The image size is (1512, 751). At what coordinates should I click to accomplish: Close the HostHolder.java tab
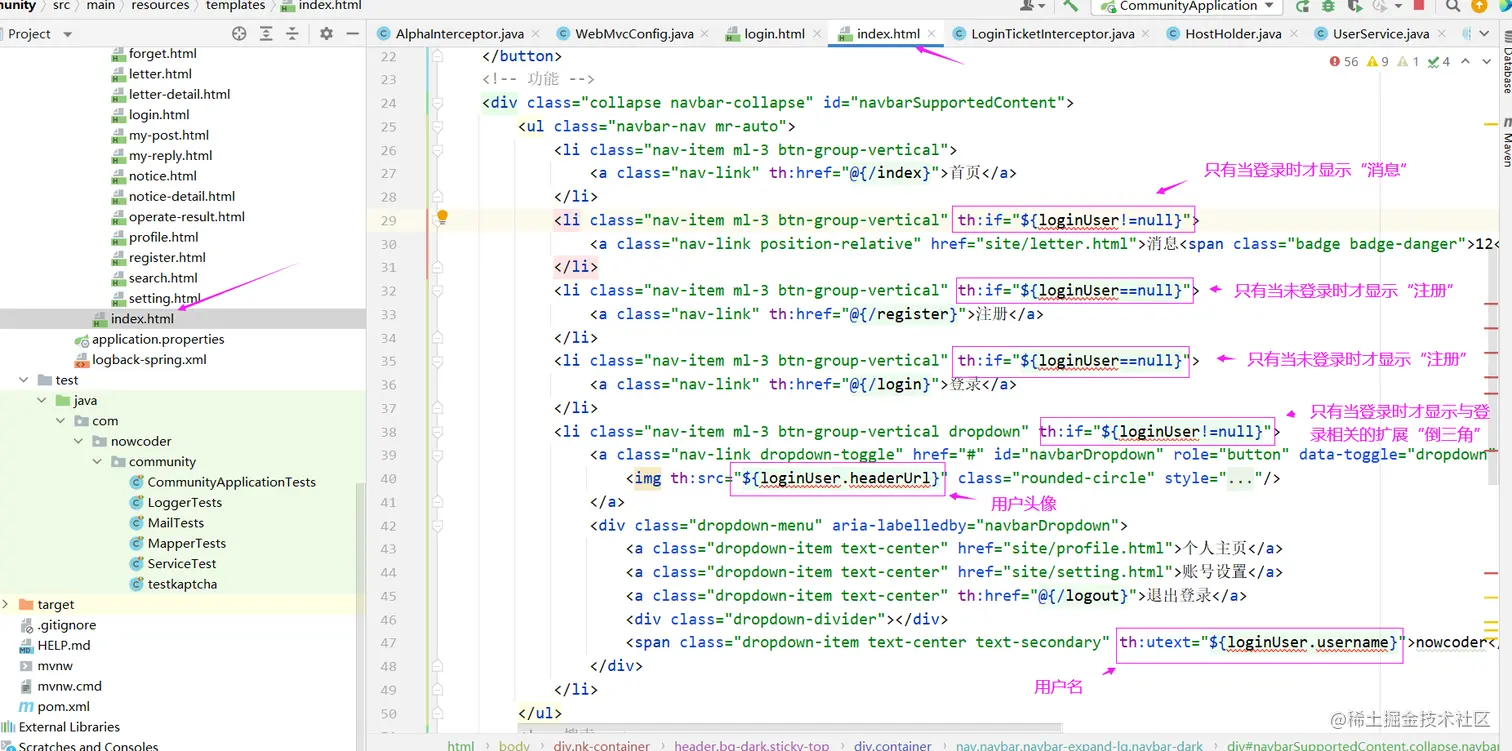[1292, 34]
